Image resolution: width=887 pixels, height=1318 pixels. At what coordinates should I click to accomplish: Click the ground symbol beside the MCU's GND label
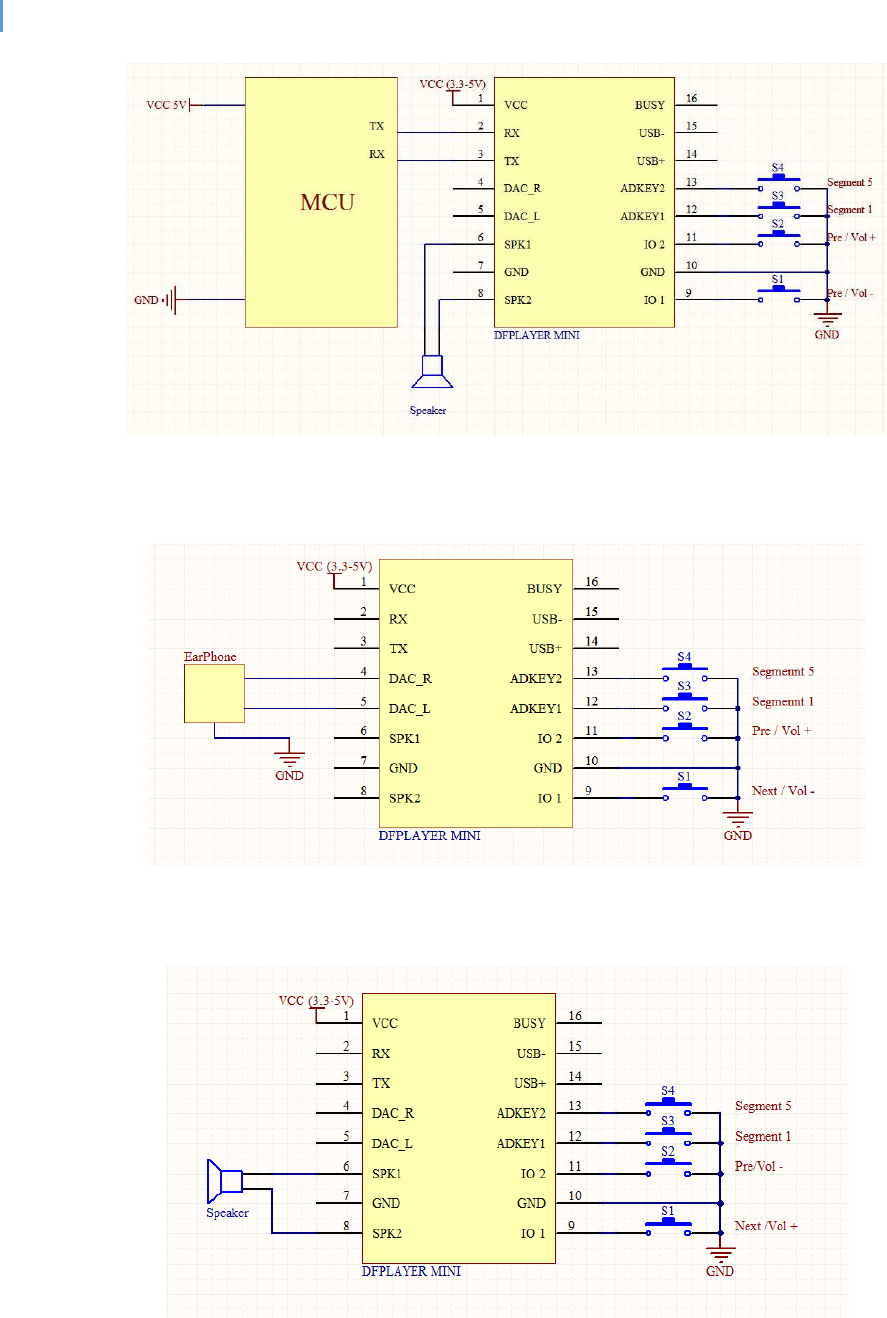[171, 298]
